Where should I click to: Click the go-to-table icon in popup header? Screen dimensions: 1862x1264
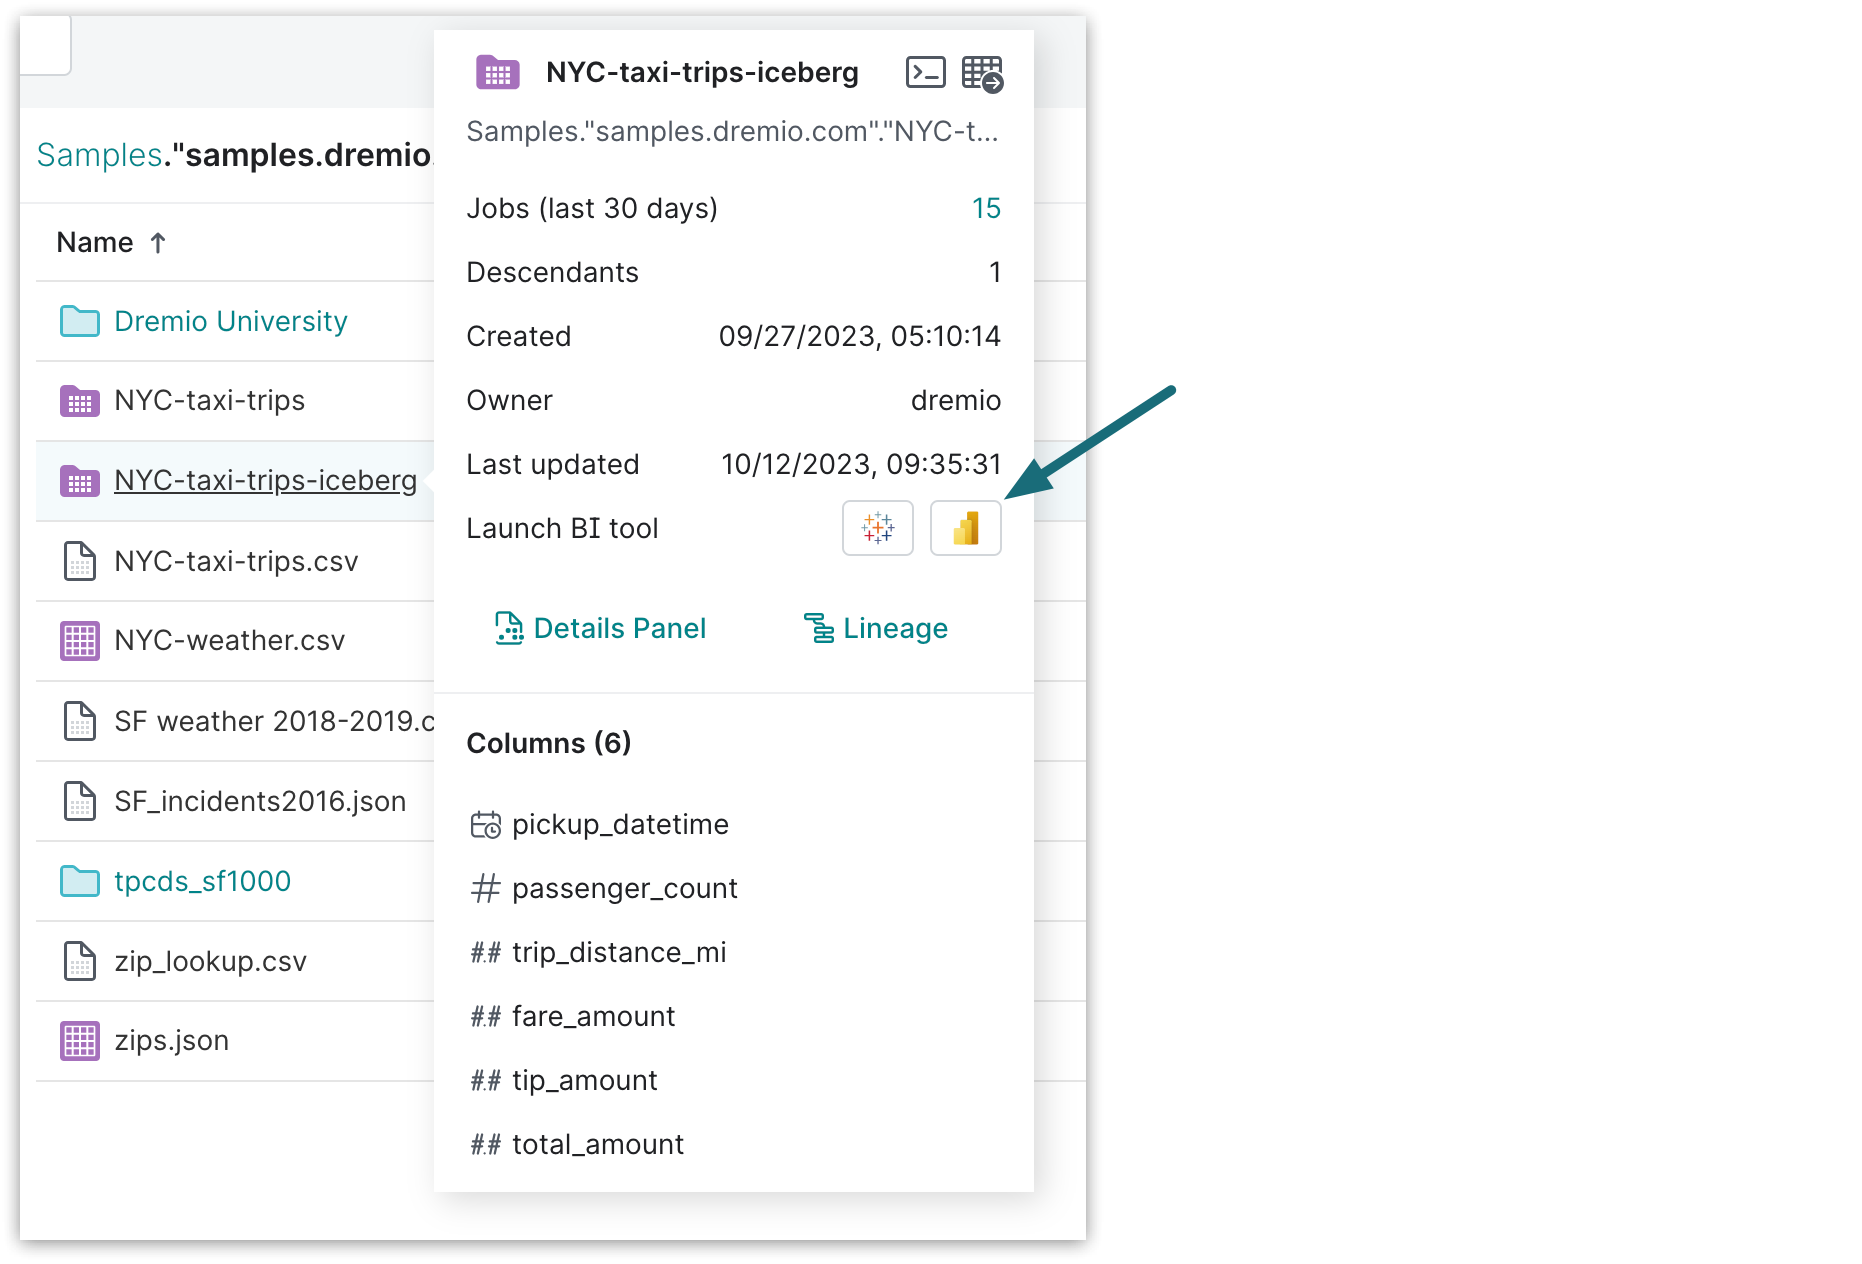(982, 74)
